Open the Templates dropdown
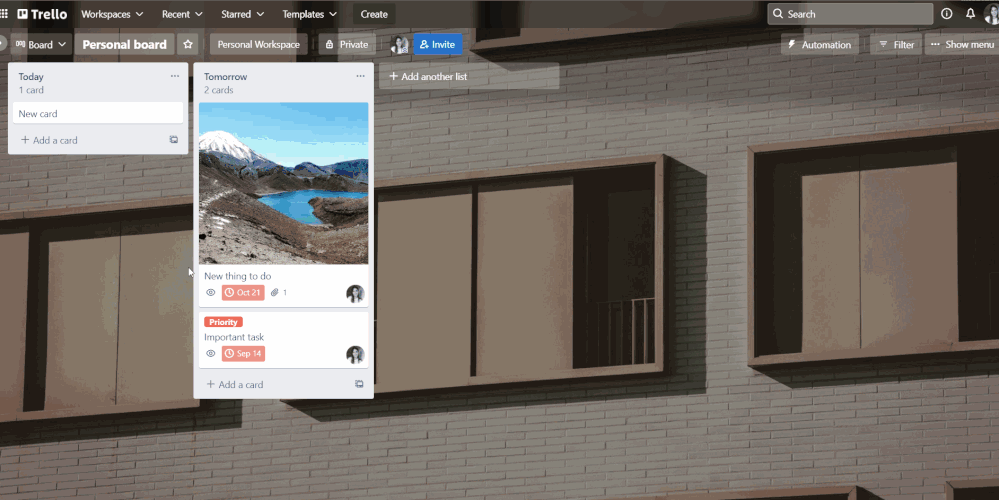 click(310, 14)
